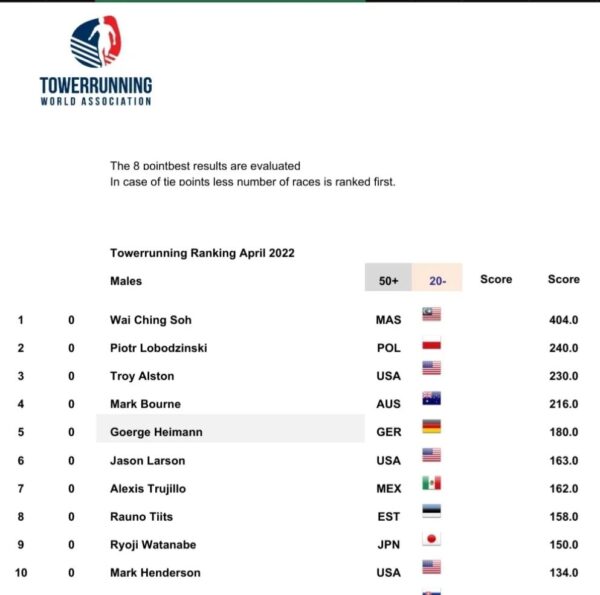Click the Japan flag icon

pos(431,539)
